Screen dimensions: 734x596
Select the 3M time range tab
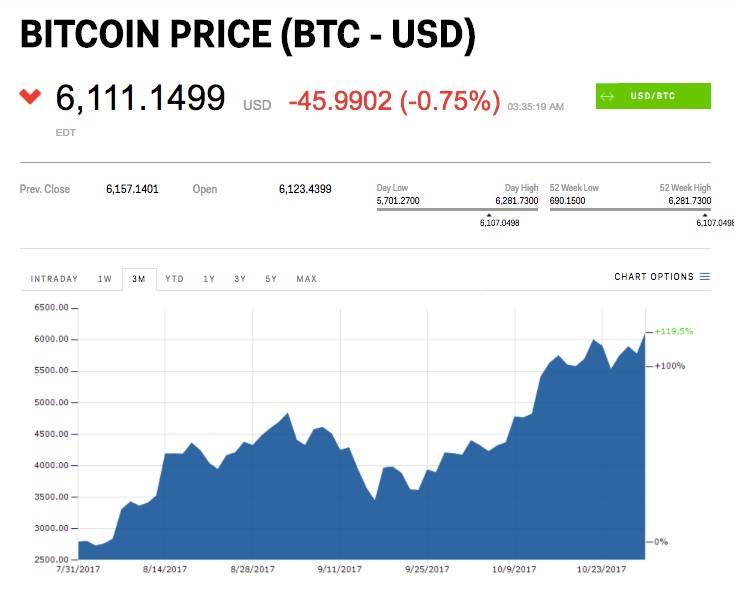[x=138, y=279]
